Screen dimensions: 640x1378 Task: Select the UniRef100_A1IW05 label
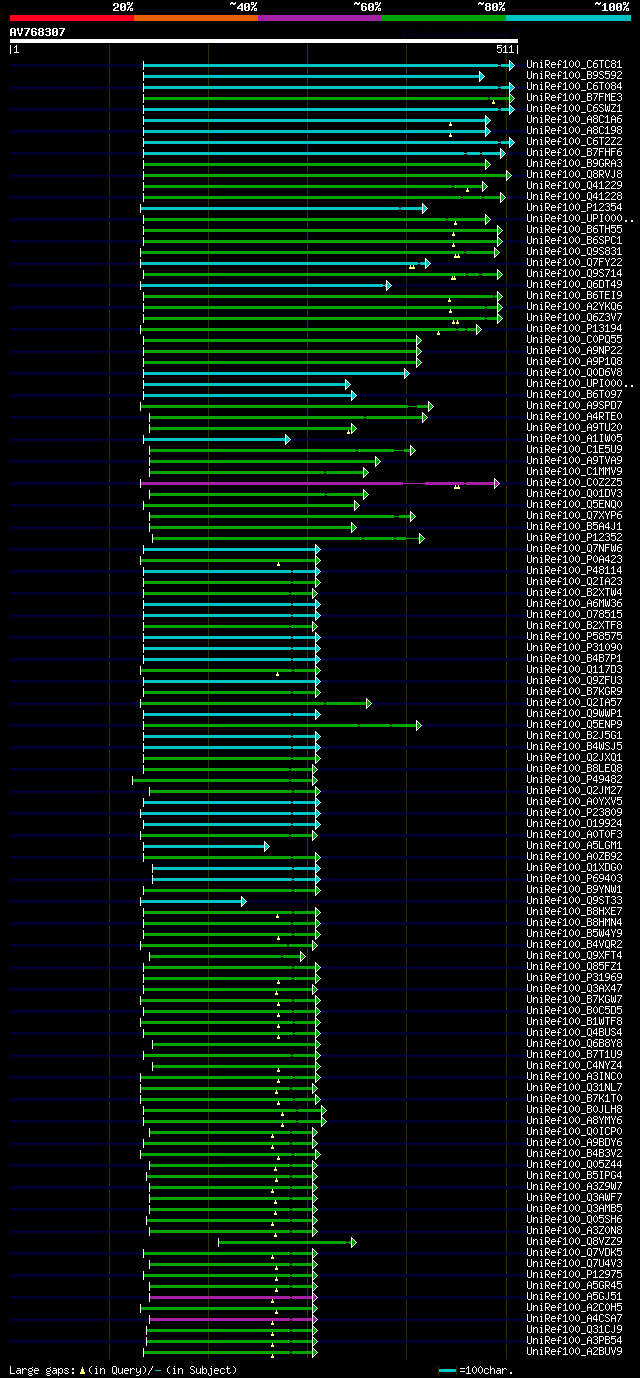[x=574, y=439]
